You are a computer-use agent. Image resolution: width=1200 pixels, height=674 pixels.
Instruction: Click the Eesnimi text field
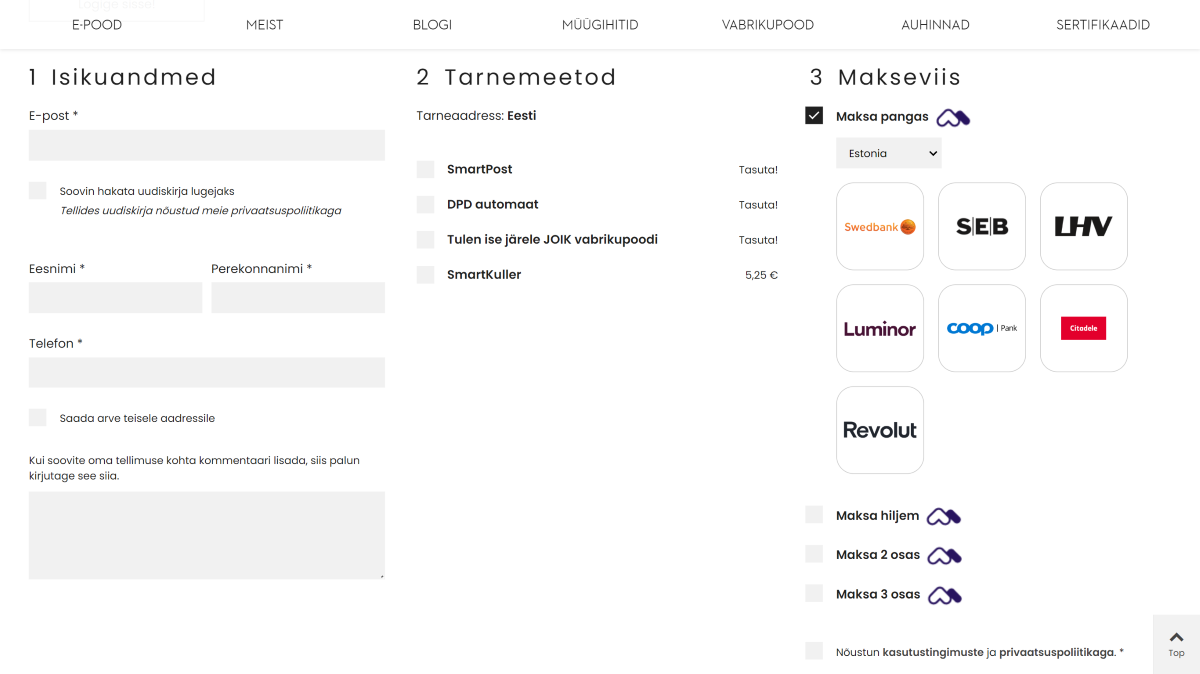point(116,298)
